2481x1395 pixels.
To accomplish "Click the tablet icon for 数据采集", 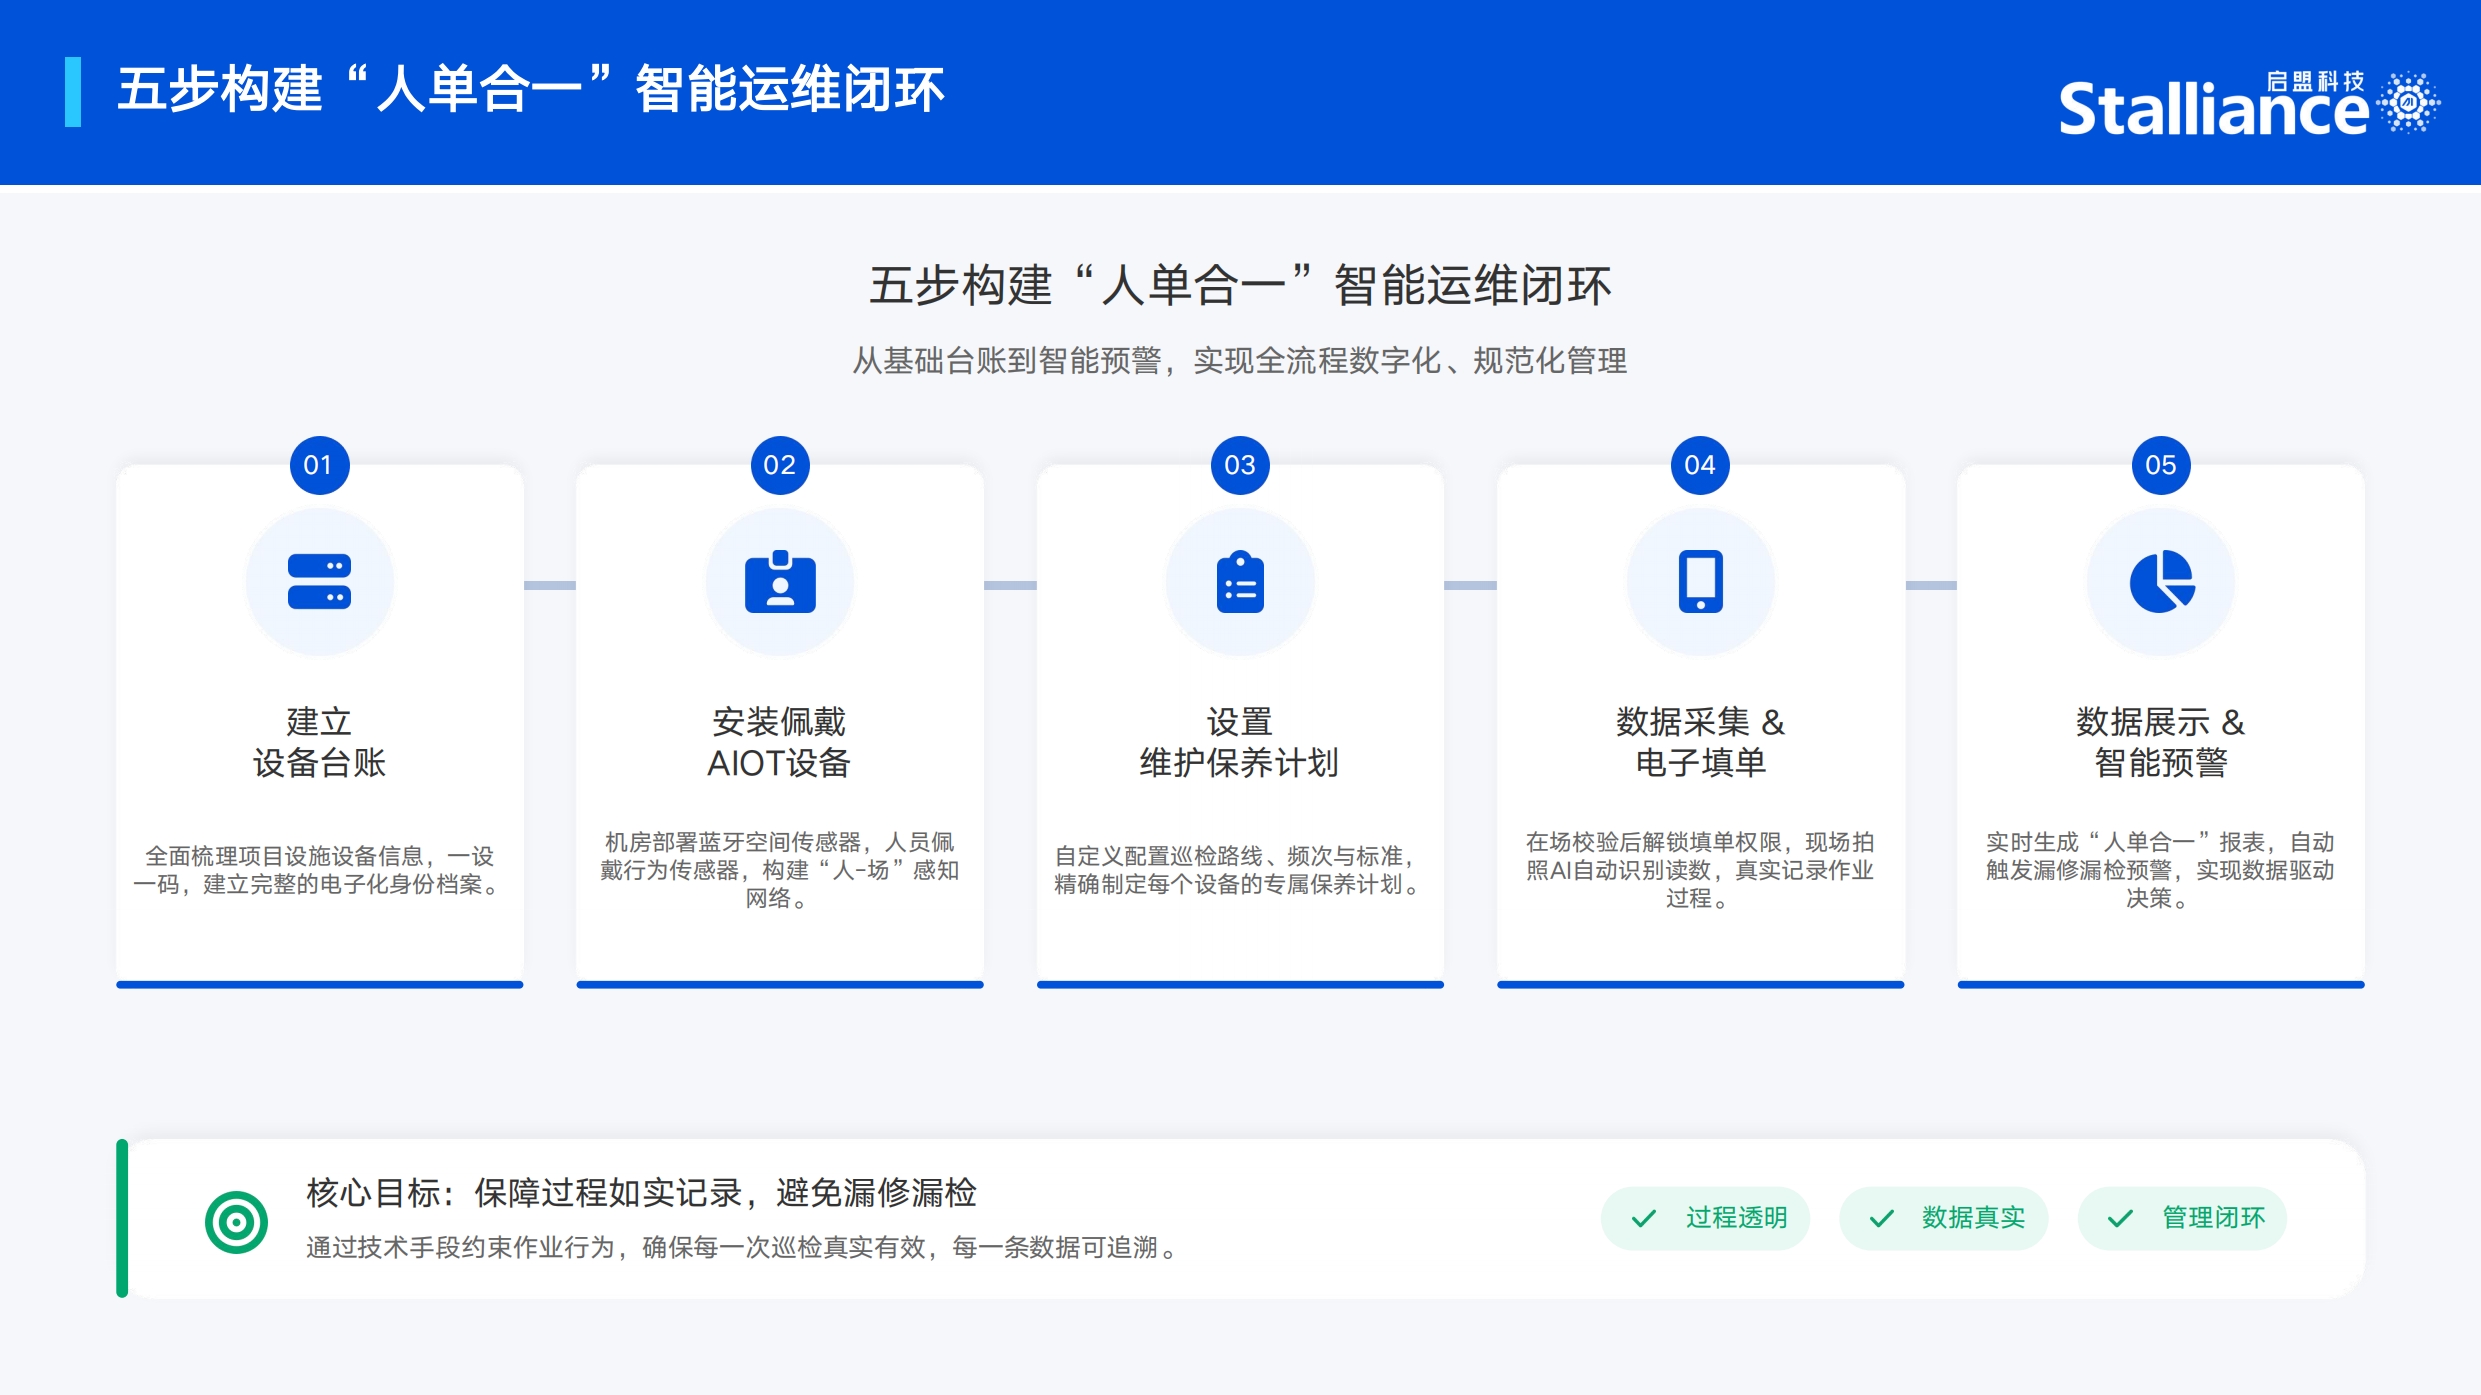I will (1700, 581).
